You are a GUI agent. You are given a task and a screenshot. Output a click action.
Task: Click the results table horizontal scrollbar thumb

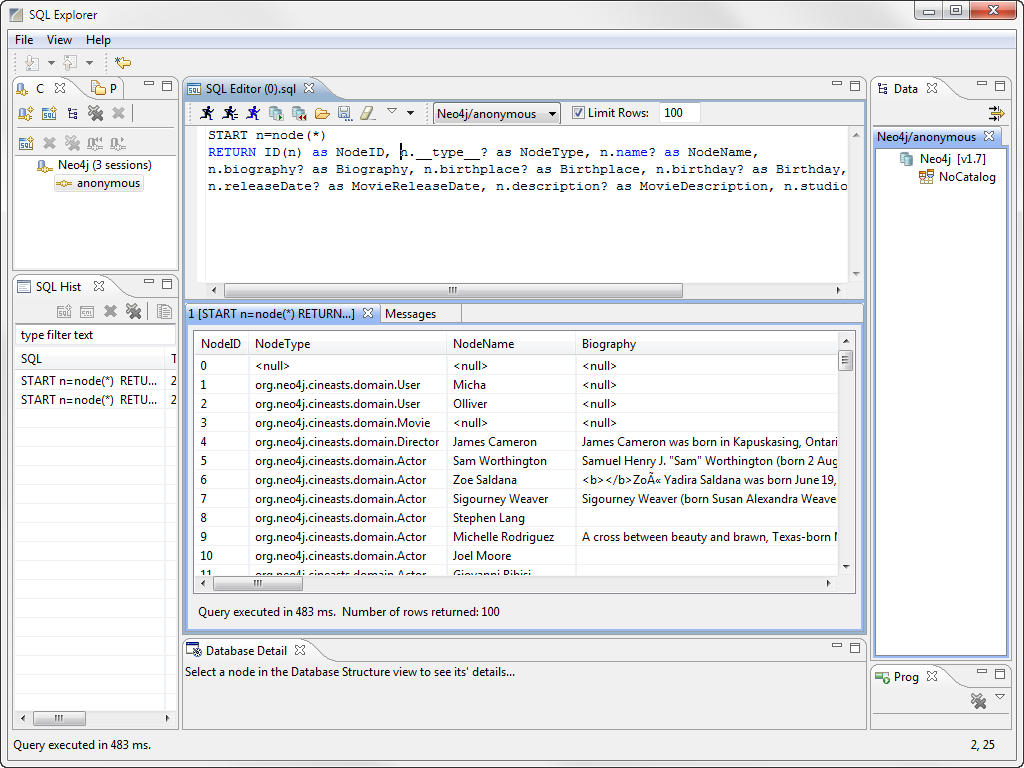[x=257, y=583]
